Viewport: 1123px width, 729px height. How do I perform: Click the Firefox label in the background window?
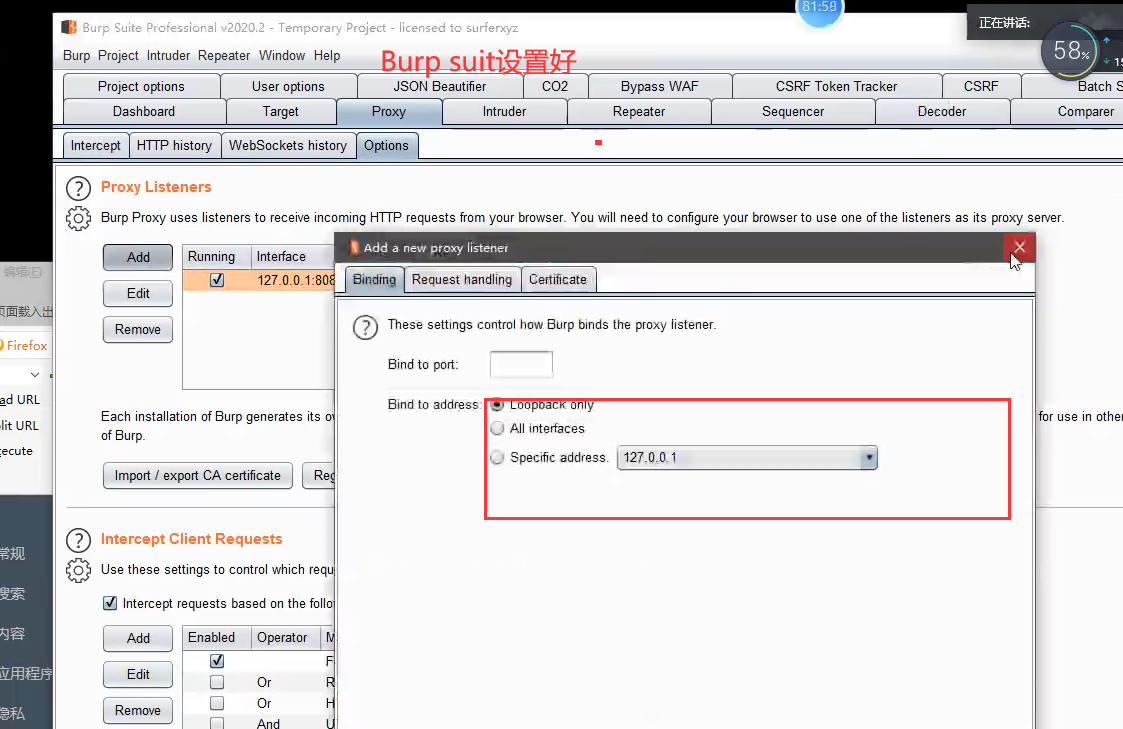[26, 345]
